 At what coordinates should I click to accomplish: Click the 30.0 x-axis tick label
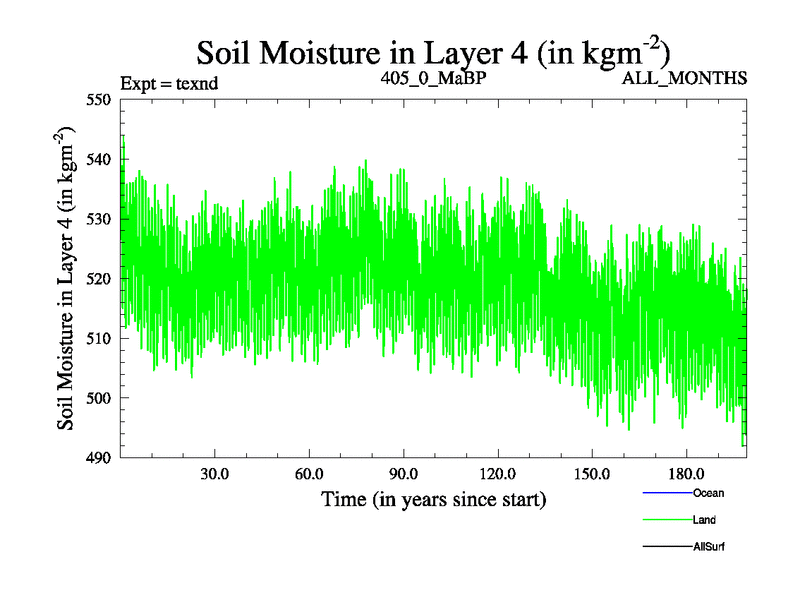pos(215,473)
